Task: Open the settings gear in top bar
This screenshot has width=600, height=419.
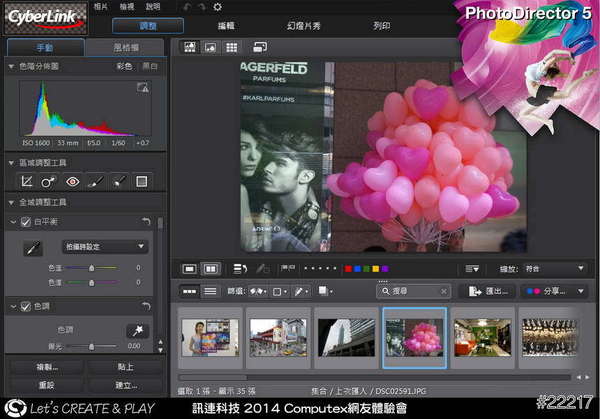Action: point(218,7)
